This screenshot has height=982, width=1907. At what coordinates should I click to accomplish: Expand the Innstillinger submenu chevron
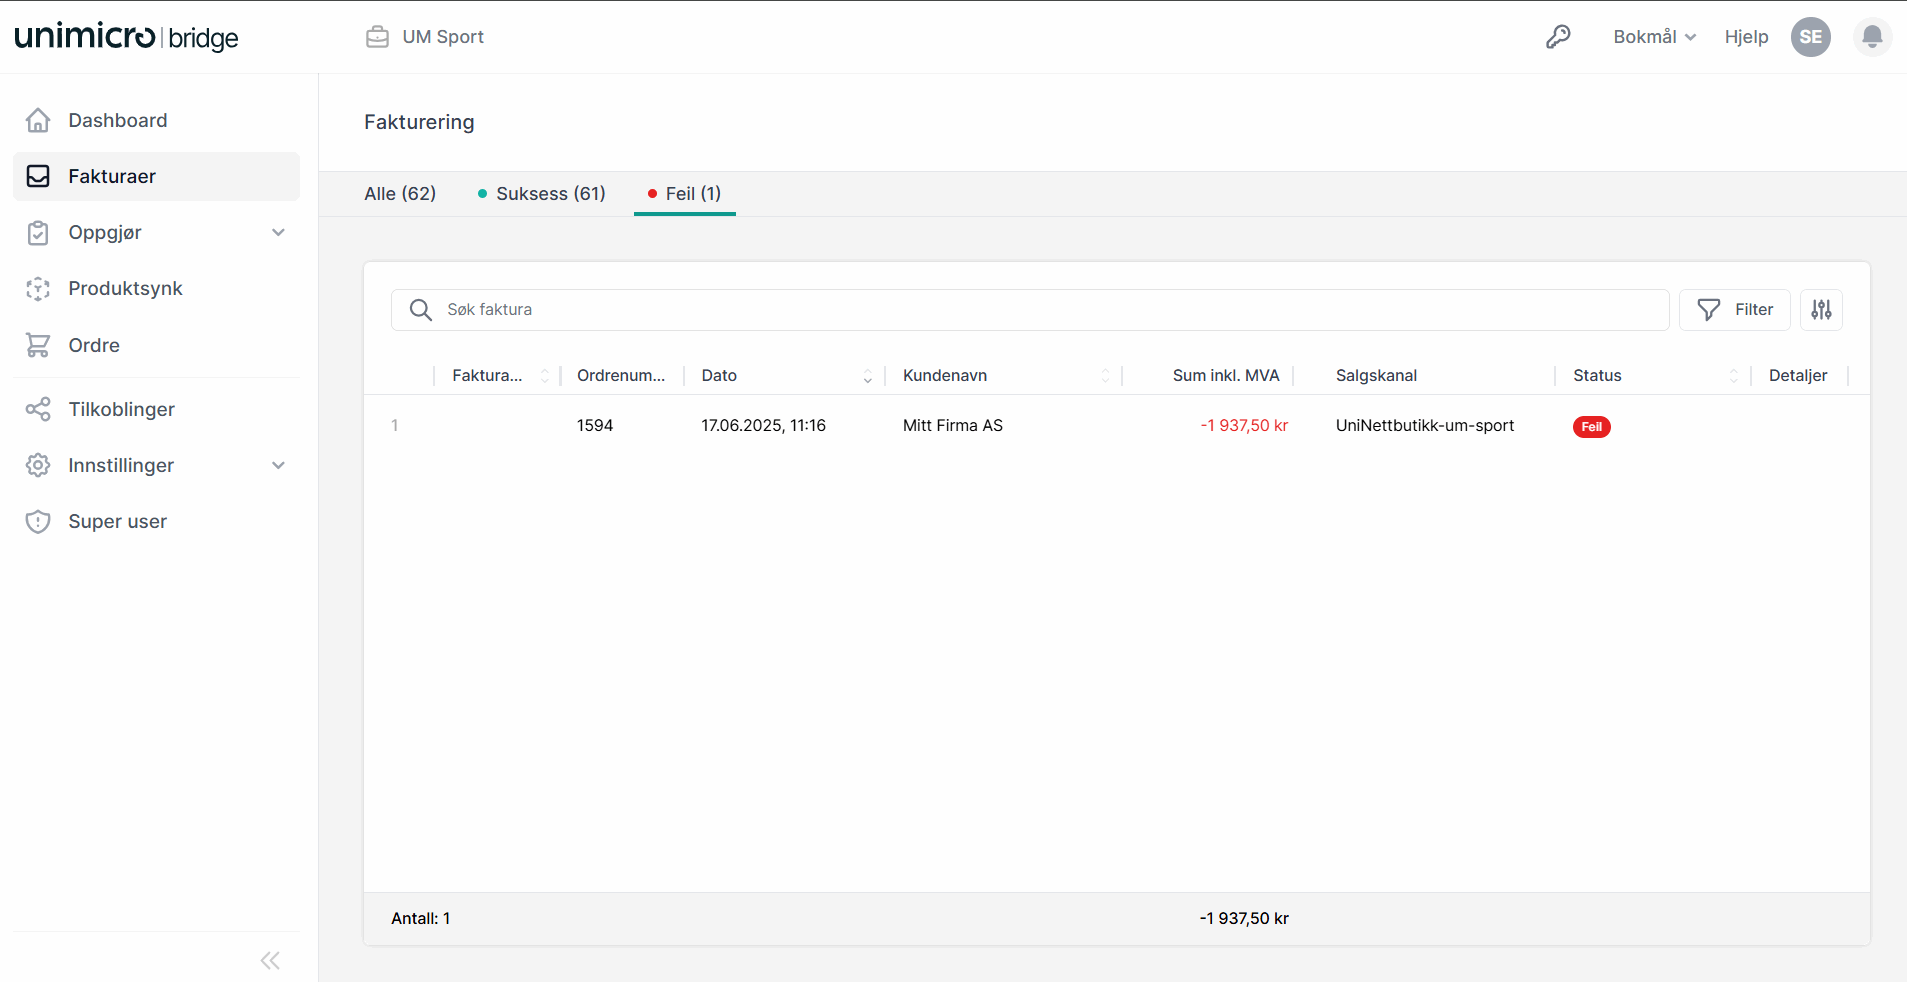(278, 465)
